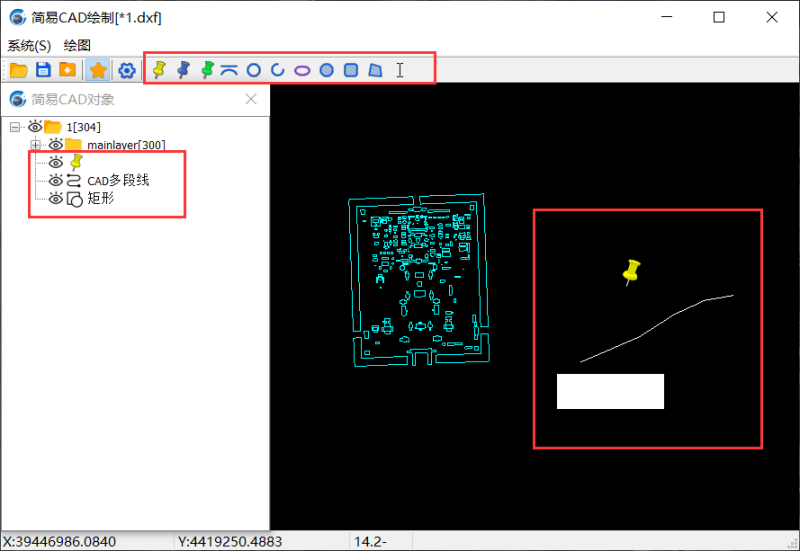800x551 pixels.
Task: Hide the mainlayer[300] layer
Action: pyautogui.click(x=56, y=144)
